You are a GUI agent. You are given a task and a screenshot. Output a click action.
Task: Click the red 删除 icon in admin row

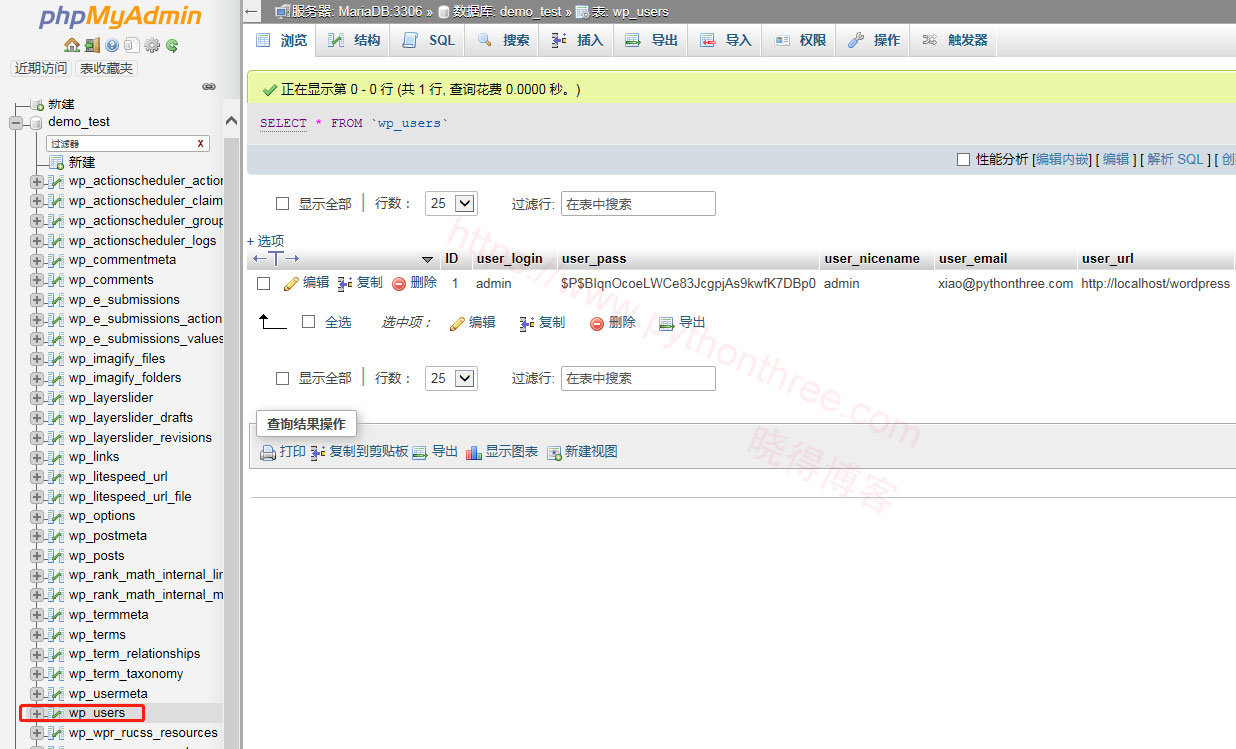(399, 283)
